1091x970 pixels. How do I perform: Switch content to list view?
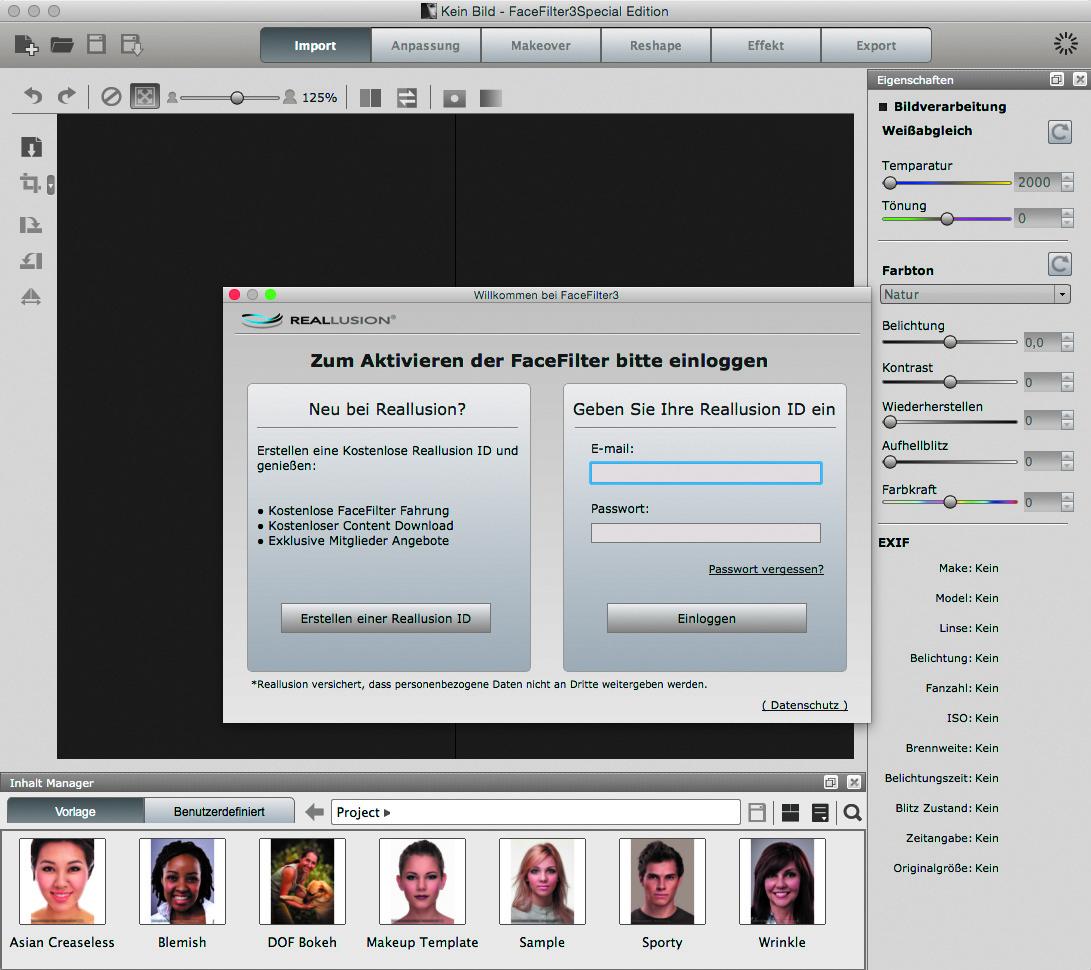tap(820, 812)
